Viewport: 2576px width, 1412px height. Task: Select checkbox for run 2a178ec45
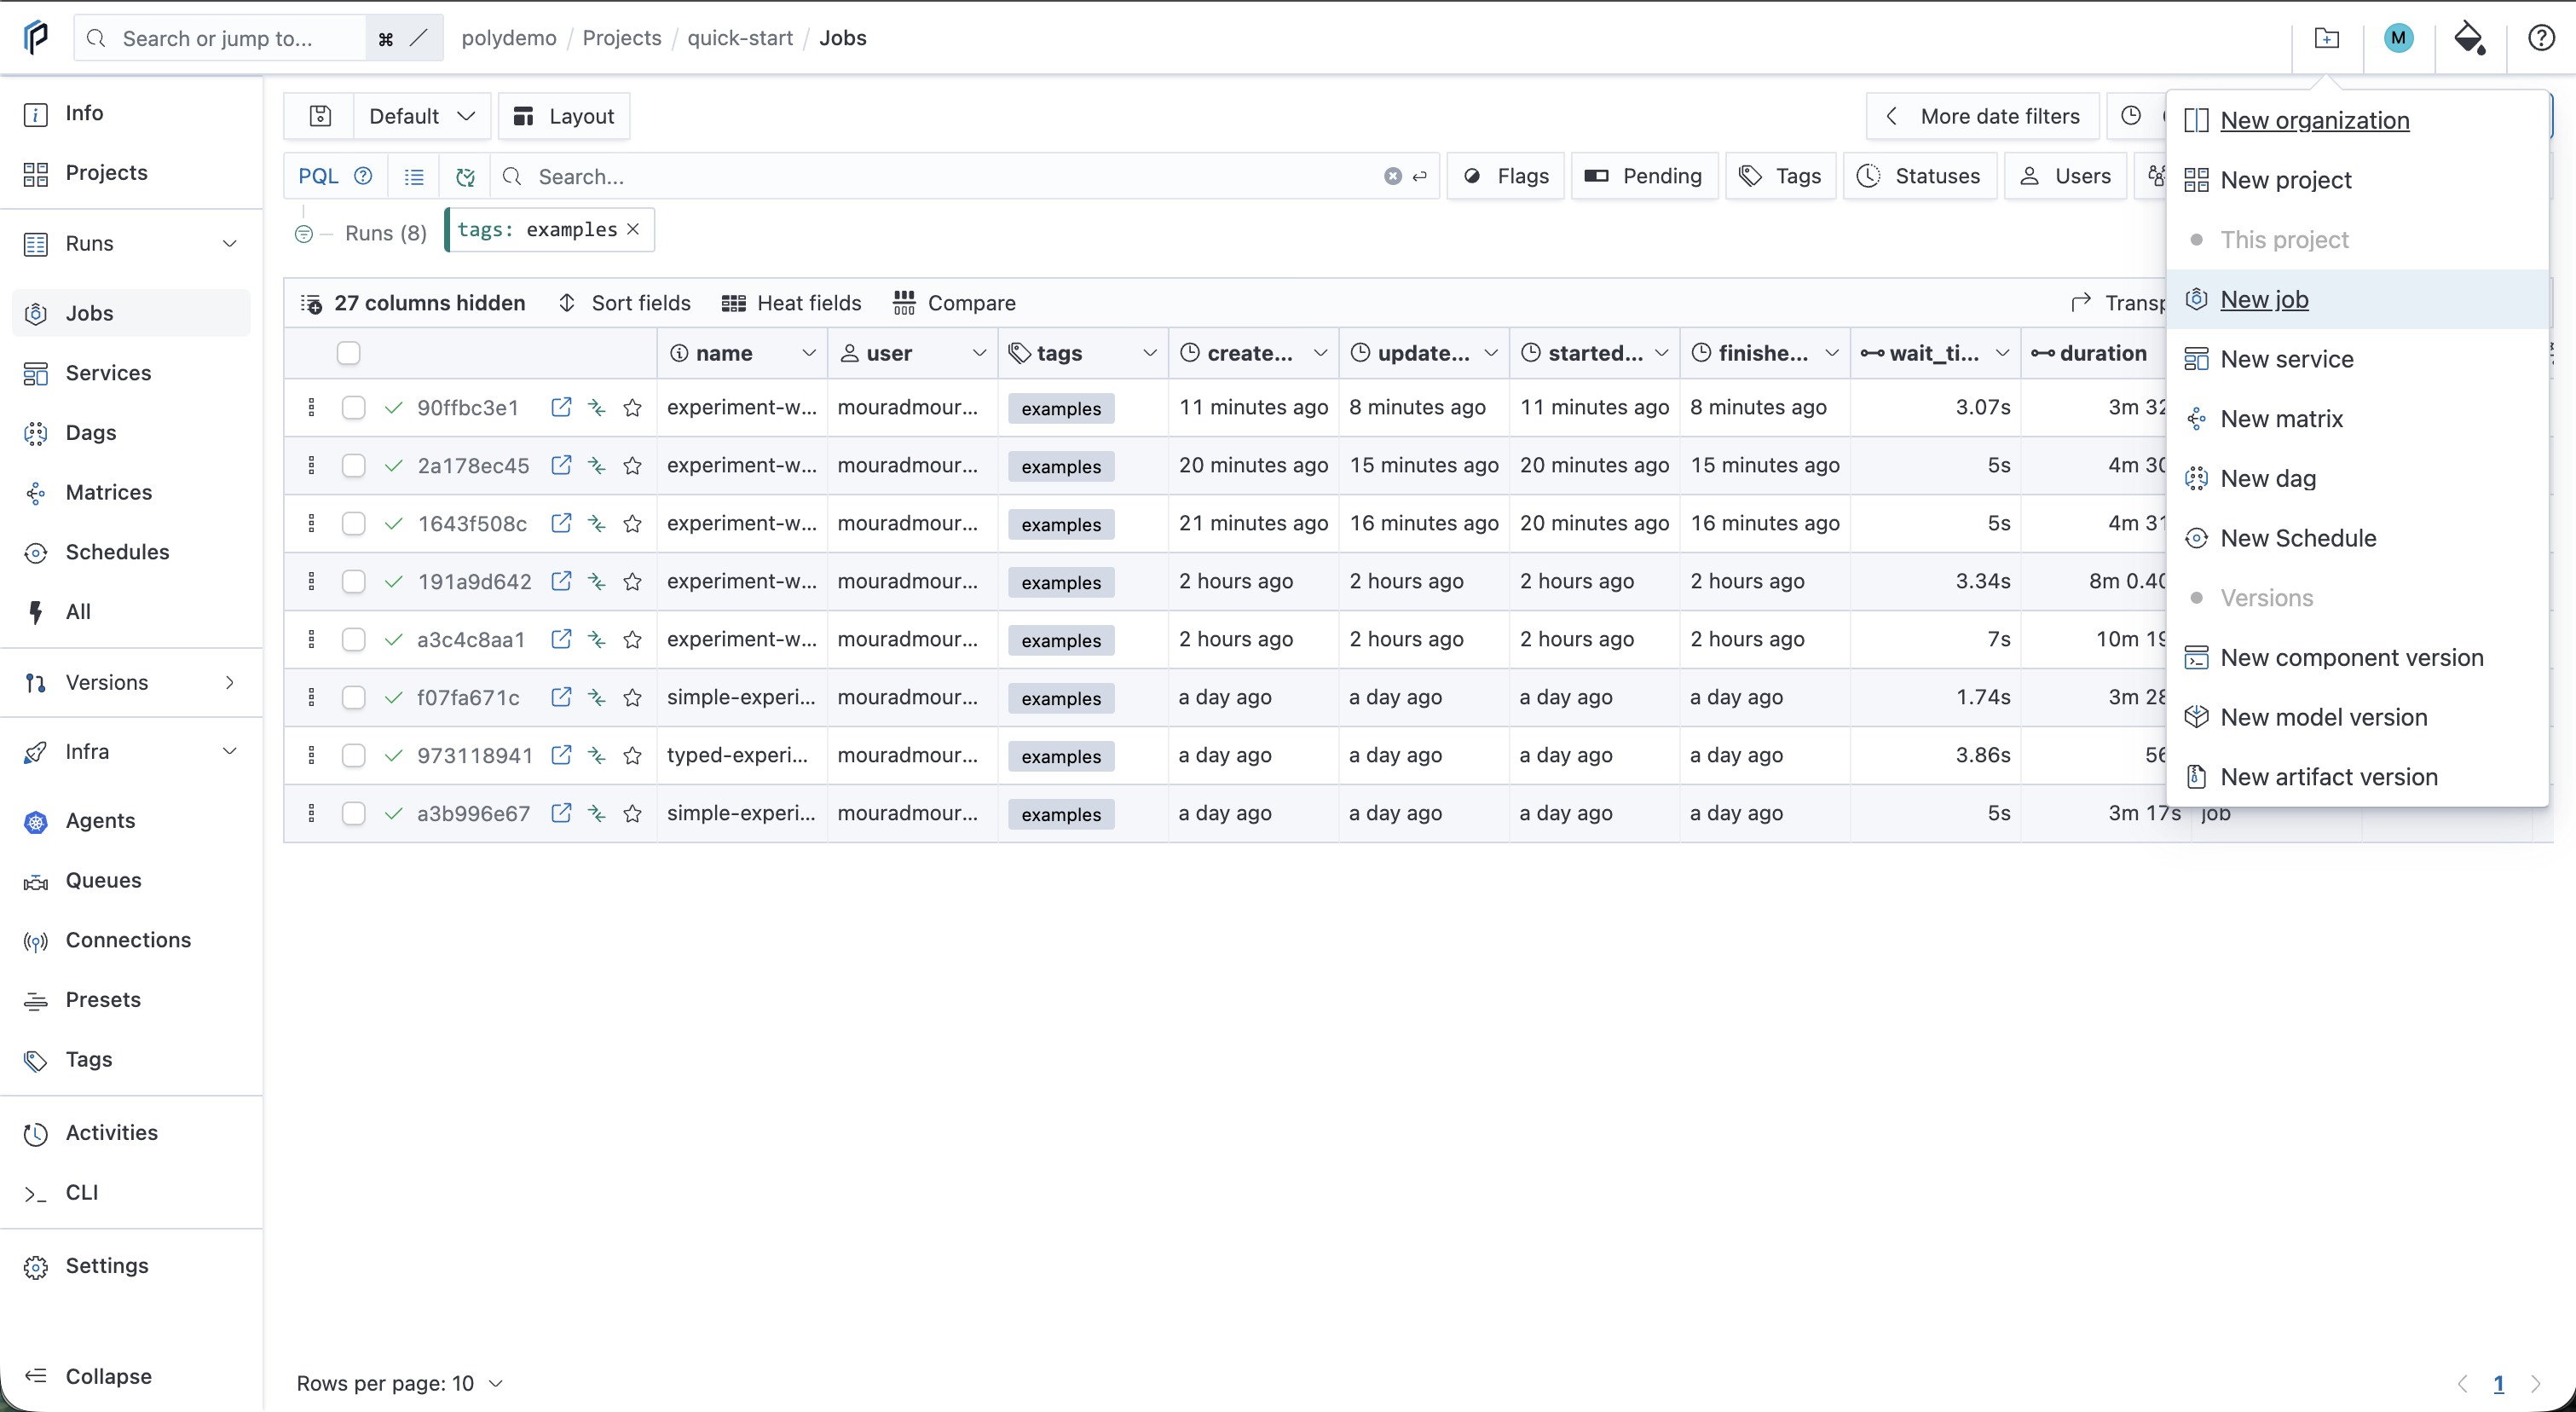353,465
